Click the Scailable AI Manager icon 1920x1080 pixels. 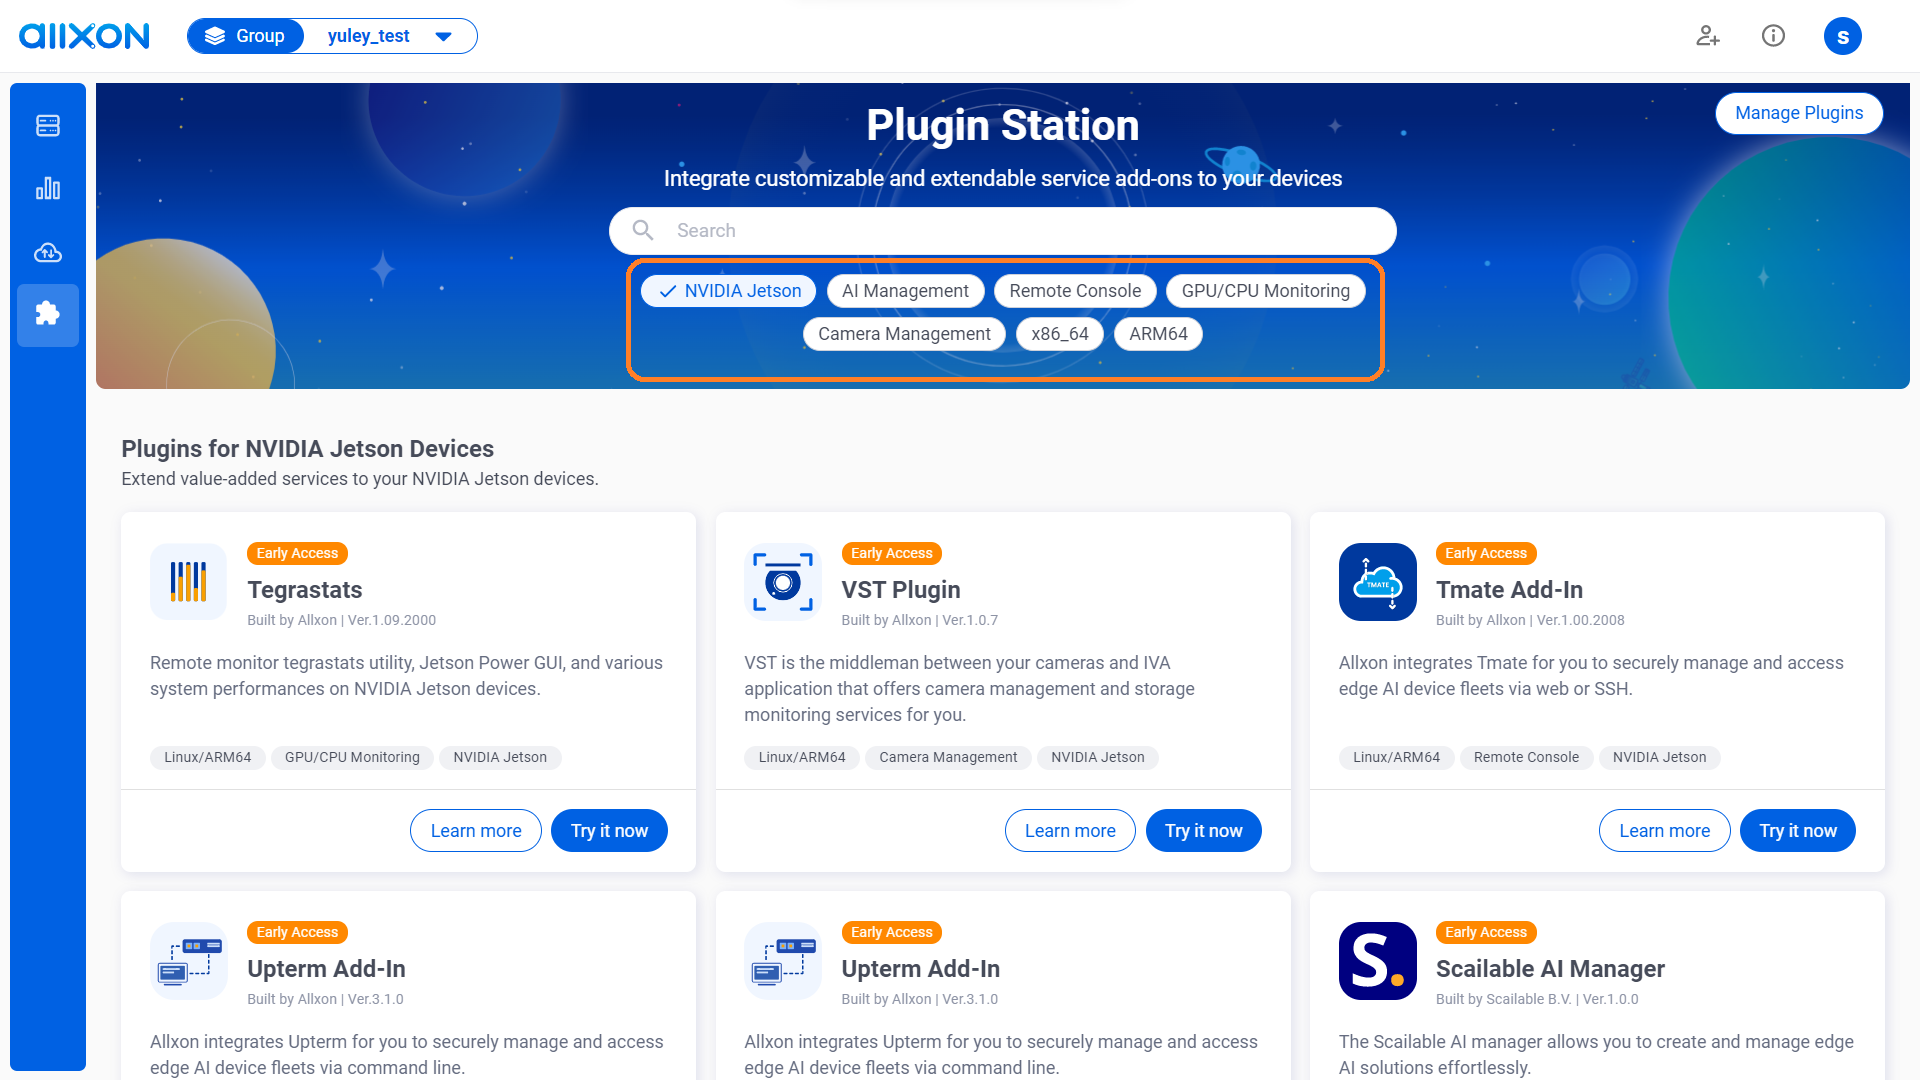1378,961
